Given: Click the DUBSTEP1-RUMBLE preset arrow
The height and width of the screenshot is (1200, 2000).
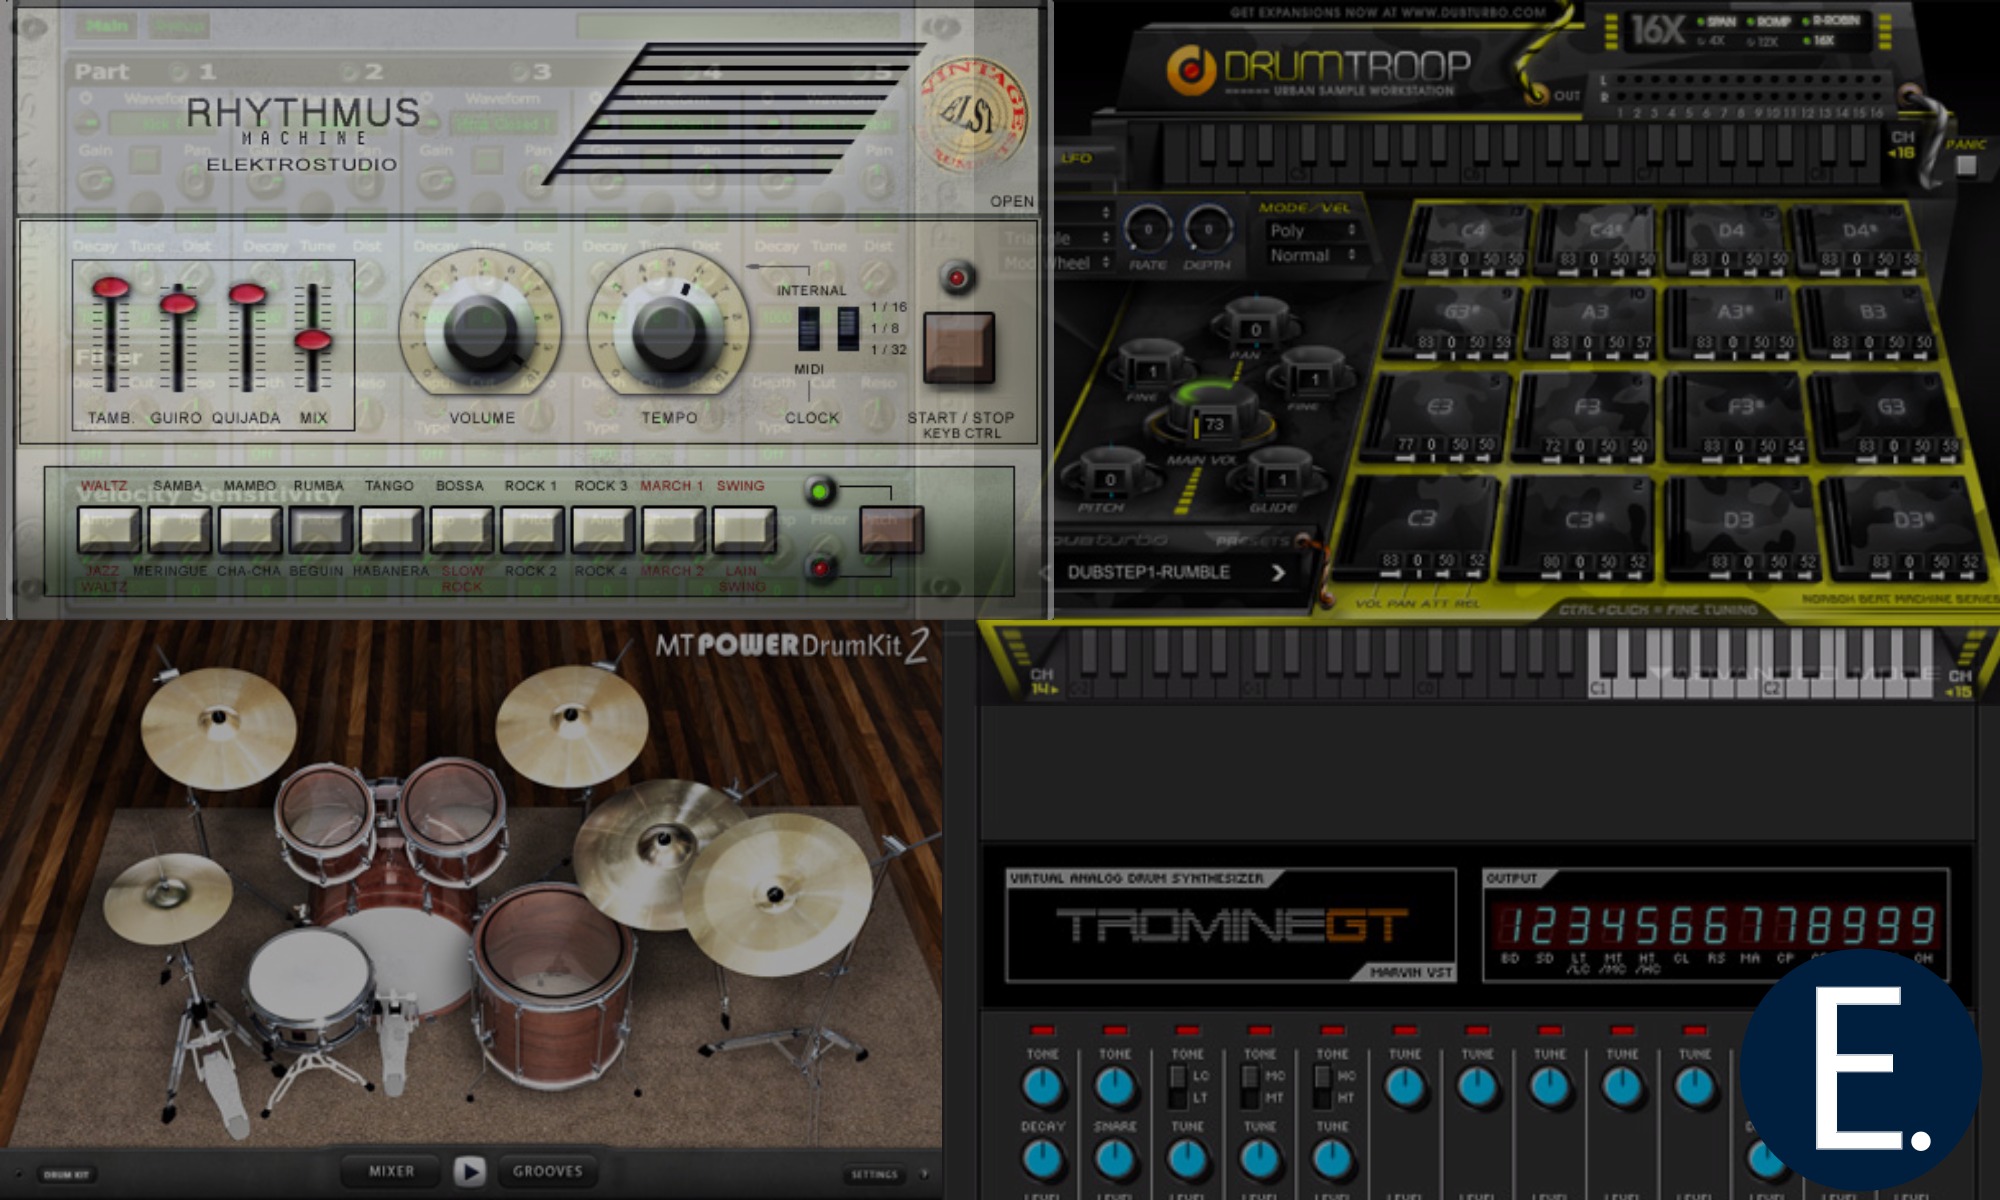Looking at the screenshot, I should pos(1278,572).
